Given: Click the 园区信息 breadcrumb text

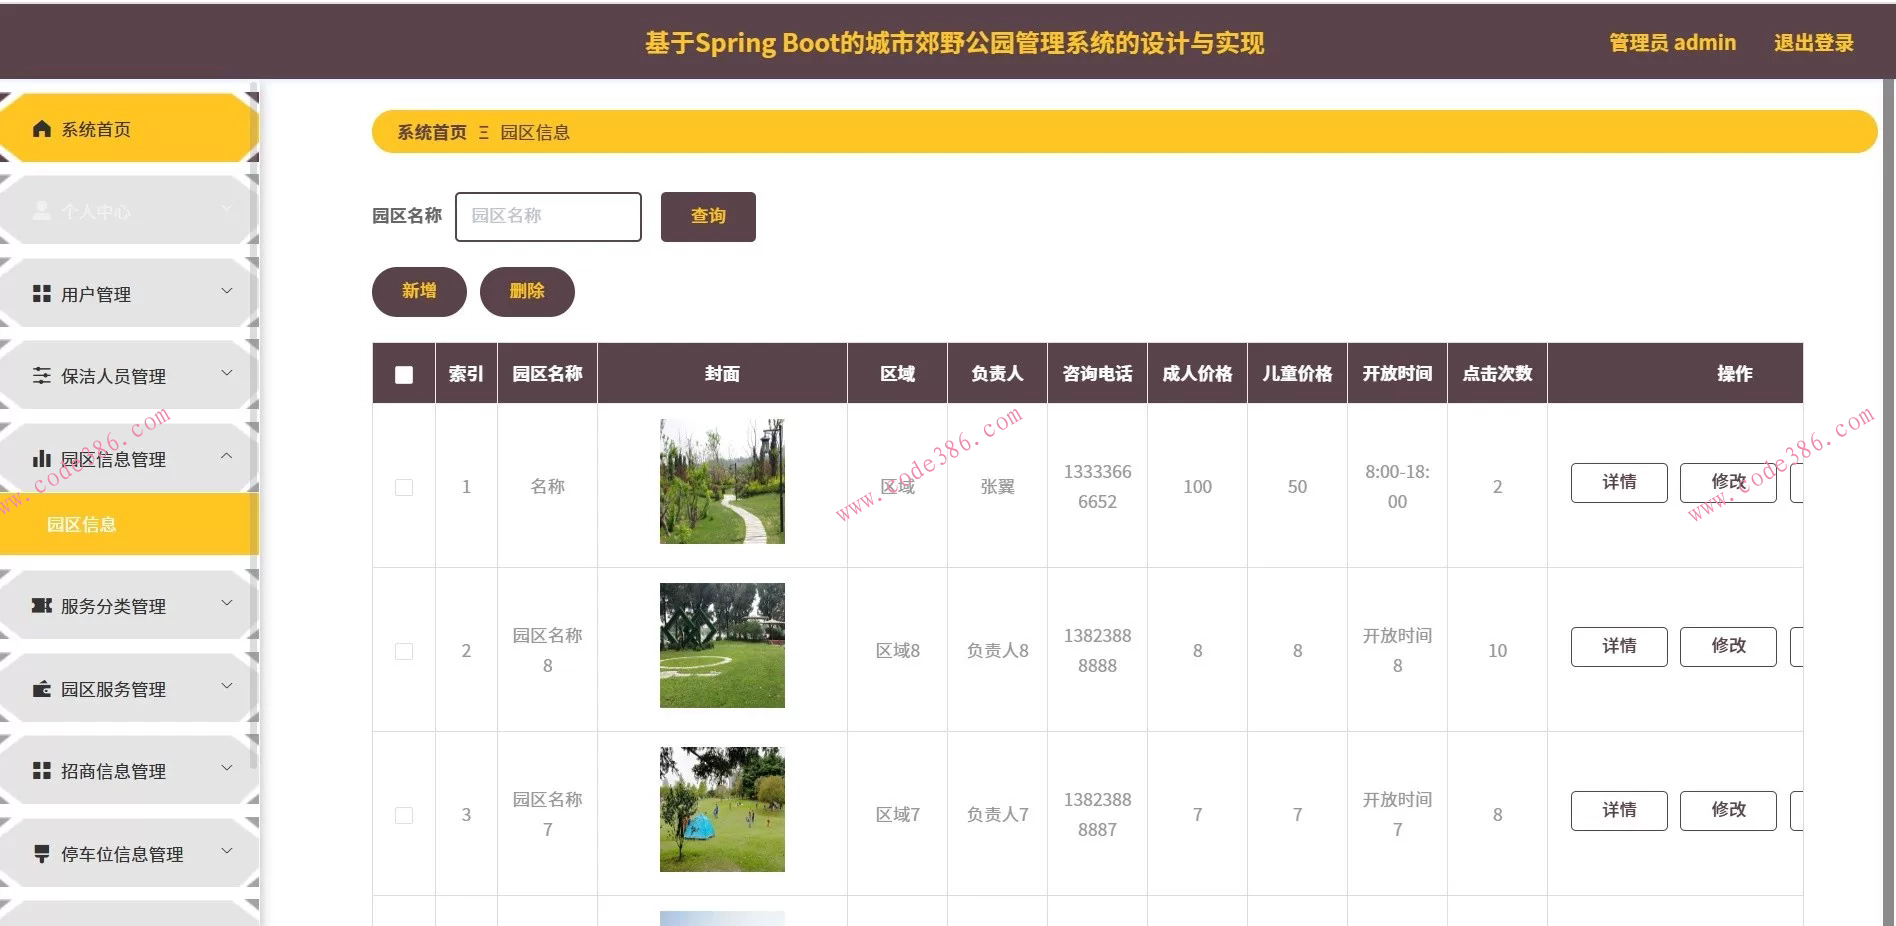Looking at the screenshot, I should click(535, 132).
